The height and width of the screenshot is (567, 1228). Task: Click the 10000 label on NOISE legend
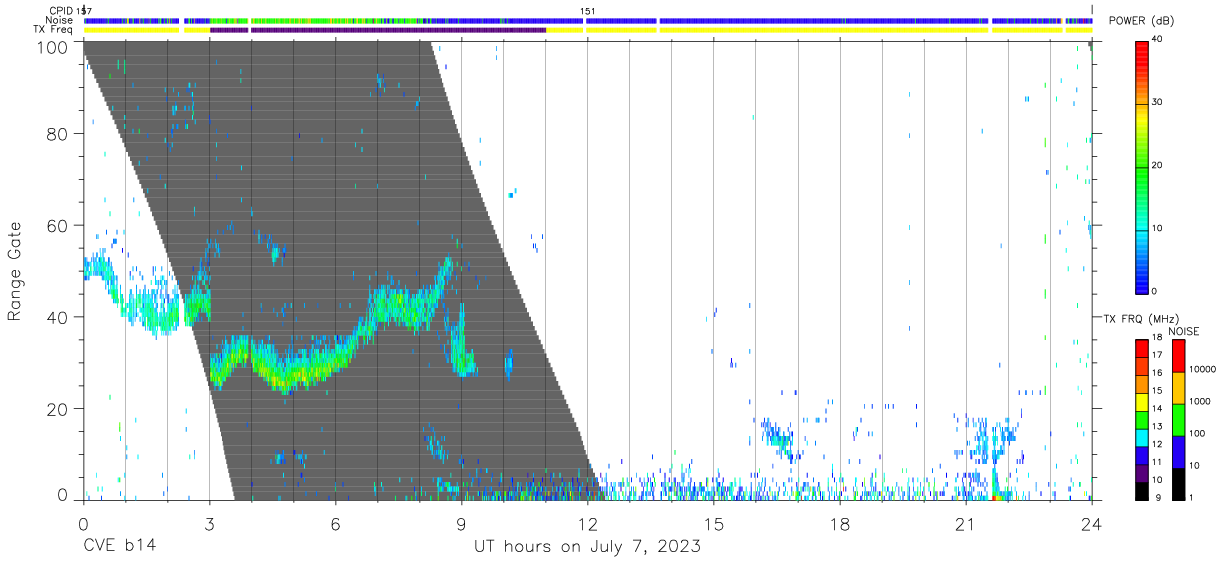tap(1204, 369)
